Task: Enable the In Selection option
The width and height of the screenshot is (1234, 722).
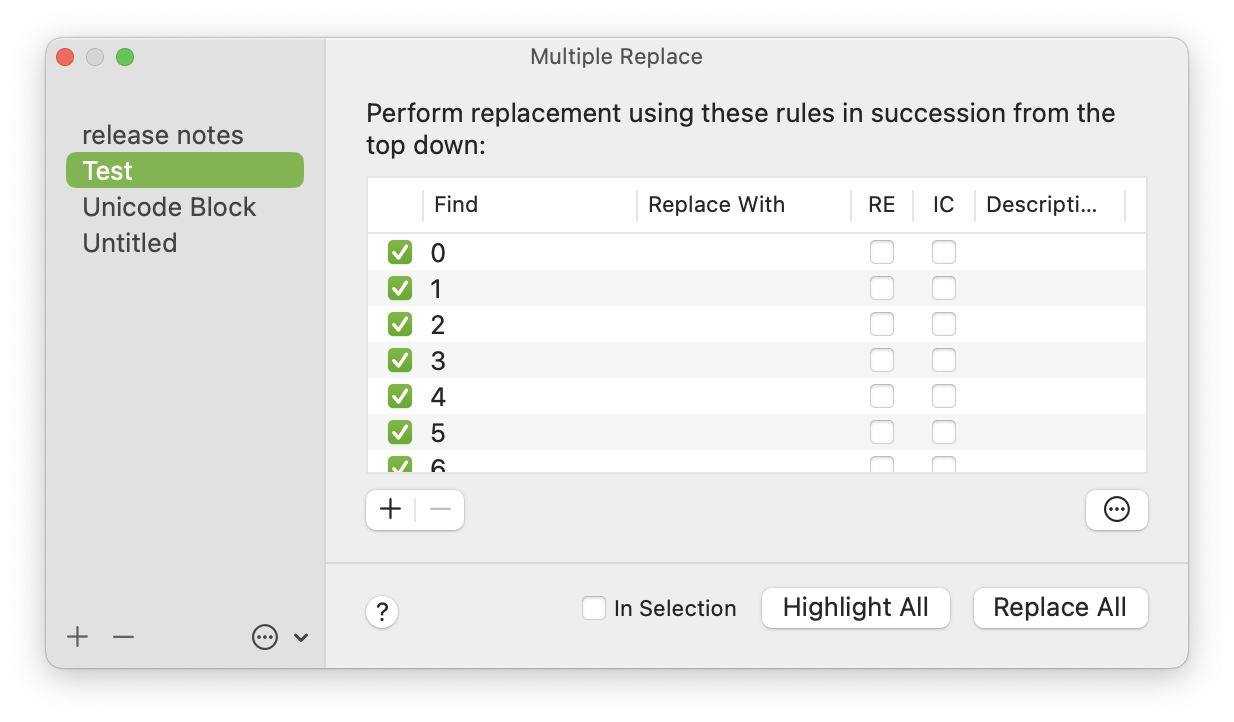Action: coord(594,607)
